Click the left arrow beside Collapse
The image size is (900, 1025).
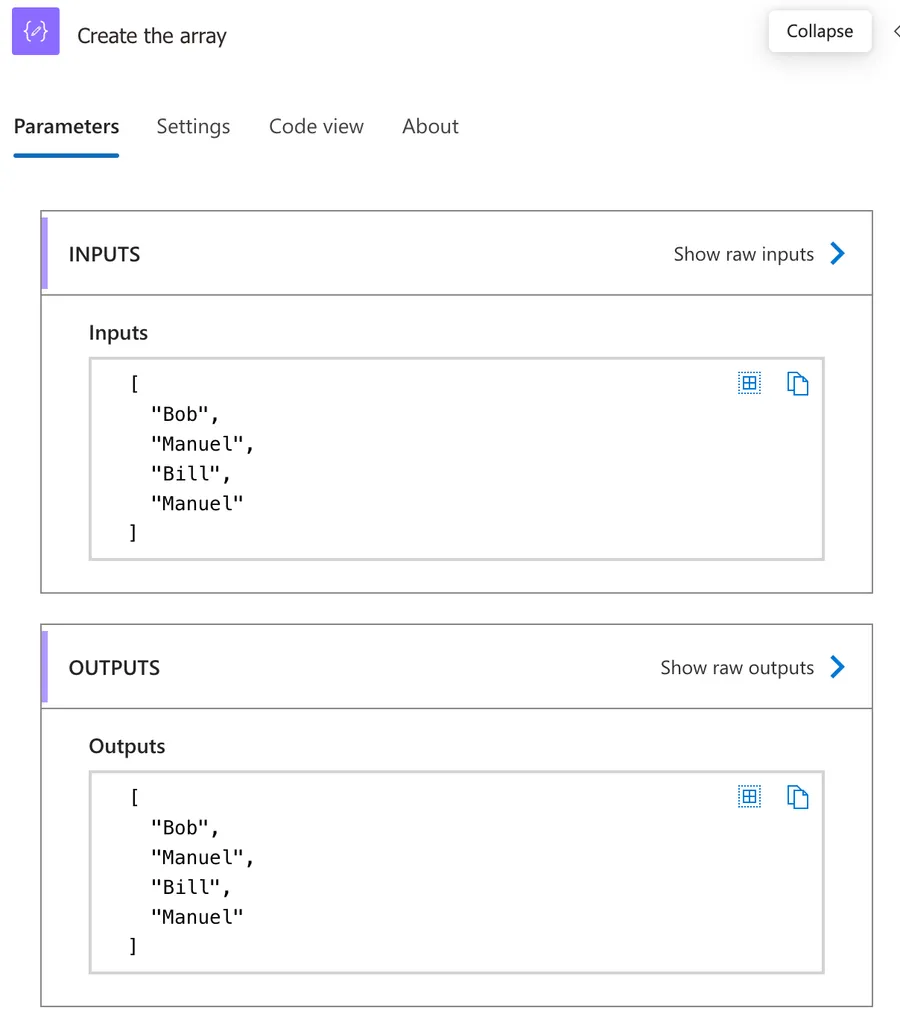tap(894, 31)
